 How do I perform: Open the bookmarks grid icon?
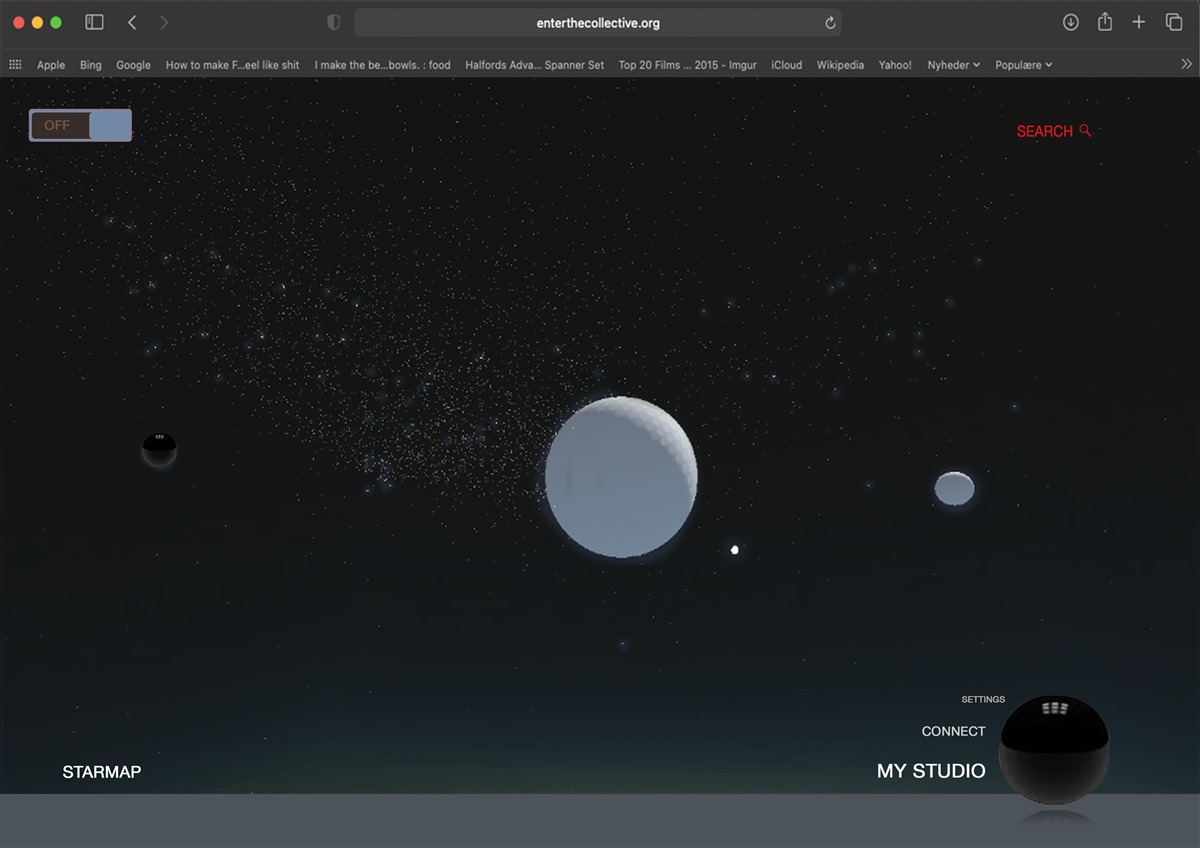[16, 65]
